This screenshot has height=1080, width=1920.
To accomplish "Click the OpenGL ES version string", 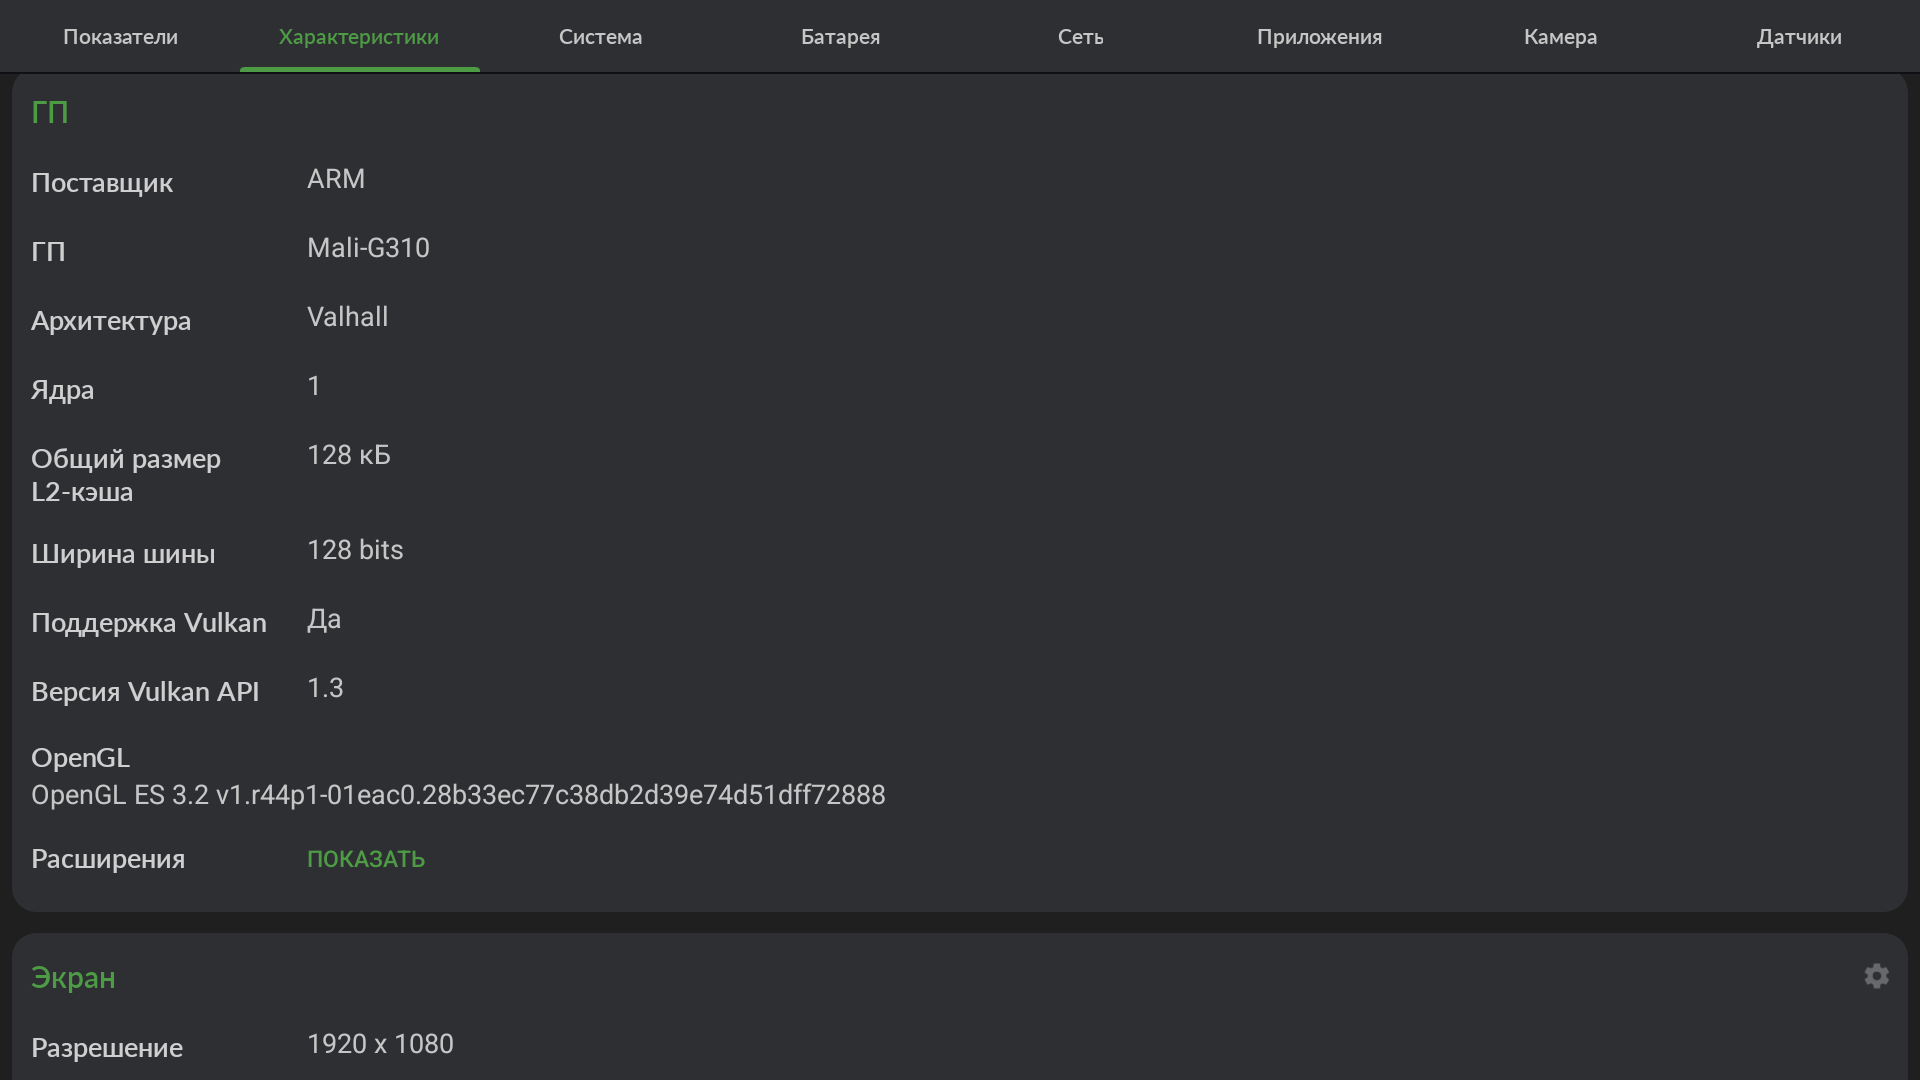I will tap(458, 795).
